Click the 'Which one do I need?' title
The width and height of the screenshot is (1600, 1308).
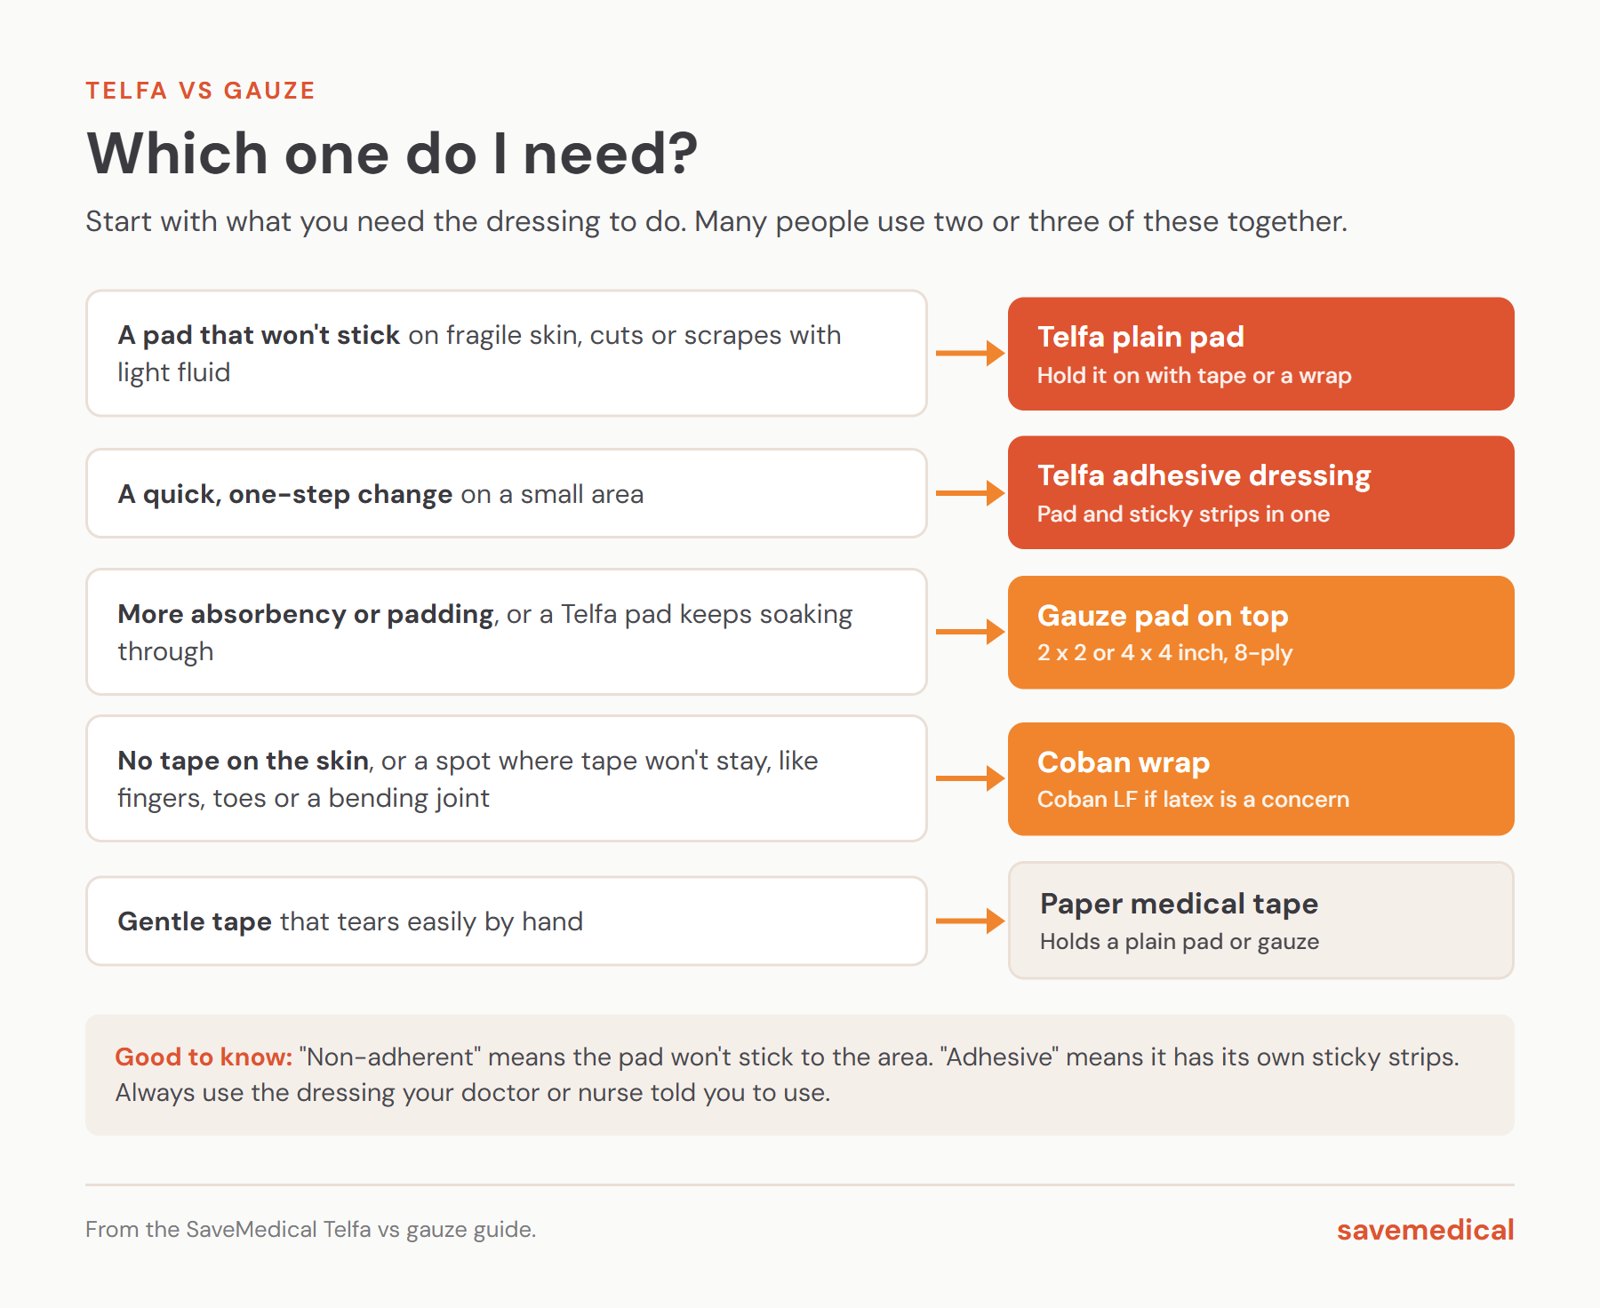click(392, 154)
